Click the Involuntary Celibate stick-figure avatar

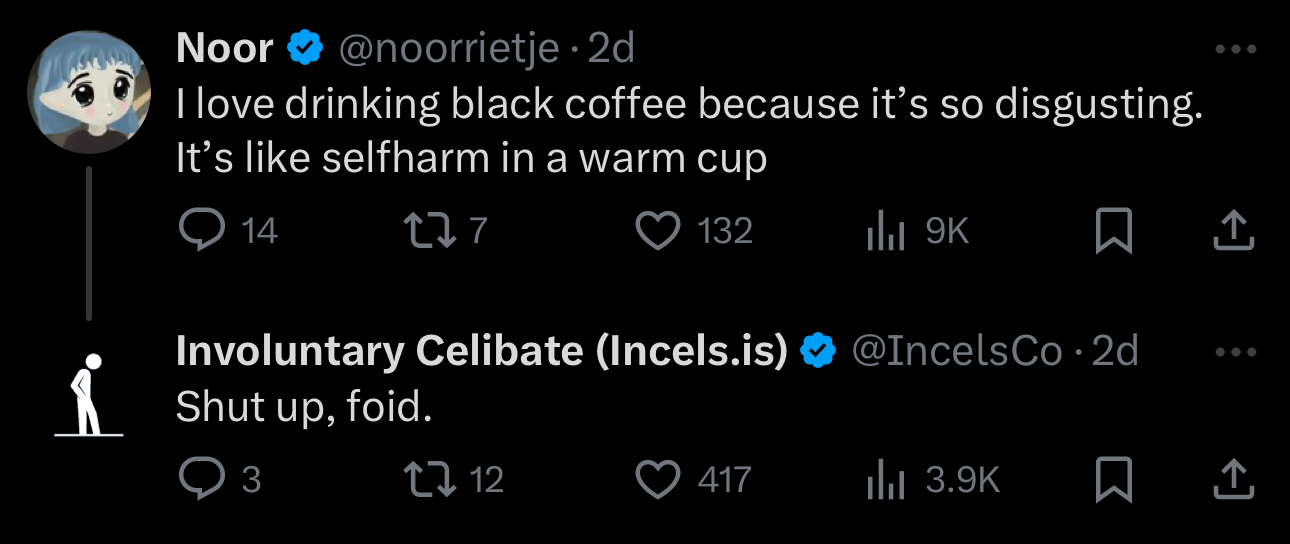[x=89, y=395]
